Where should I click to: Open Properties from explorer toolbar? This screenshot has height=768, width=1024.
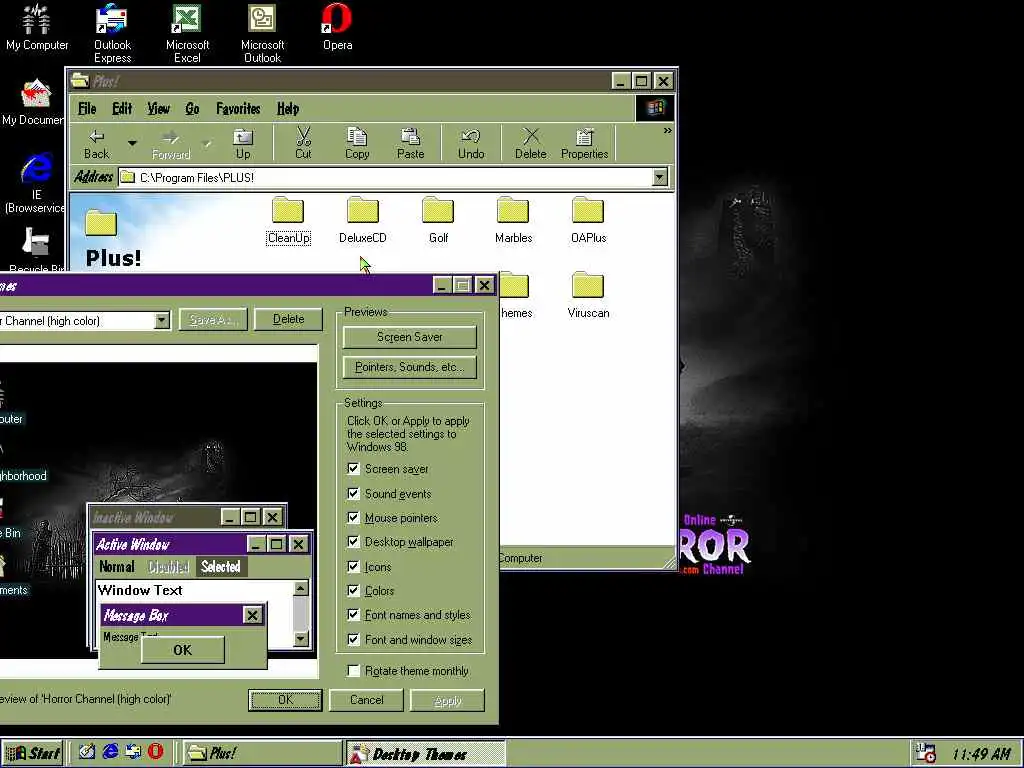click(x=584, y=144)
